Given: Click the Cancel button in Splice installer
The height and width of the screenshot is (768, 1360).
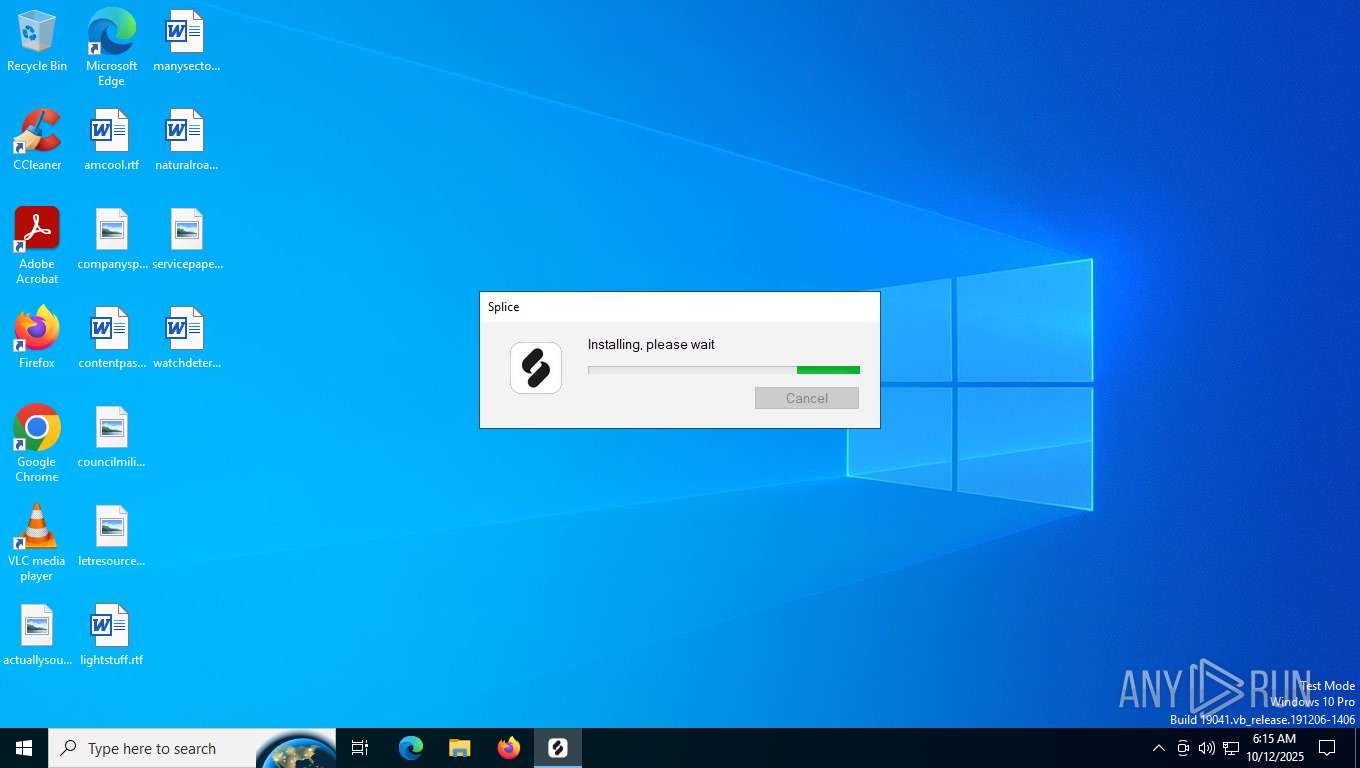Looking at the screenshot, I should [807, 398].
